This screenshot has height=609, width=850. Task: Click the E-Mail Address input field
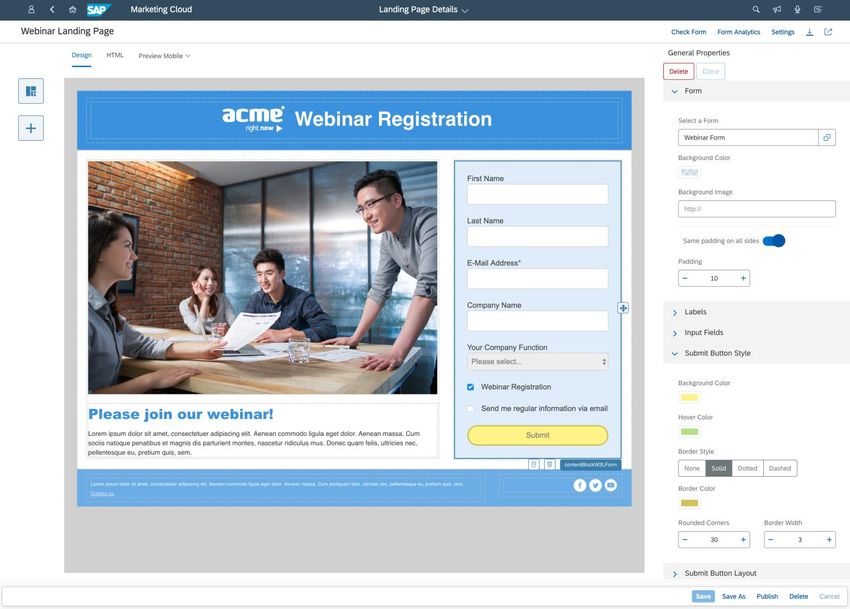[537, 278]
